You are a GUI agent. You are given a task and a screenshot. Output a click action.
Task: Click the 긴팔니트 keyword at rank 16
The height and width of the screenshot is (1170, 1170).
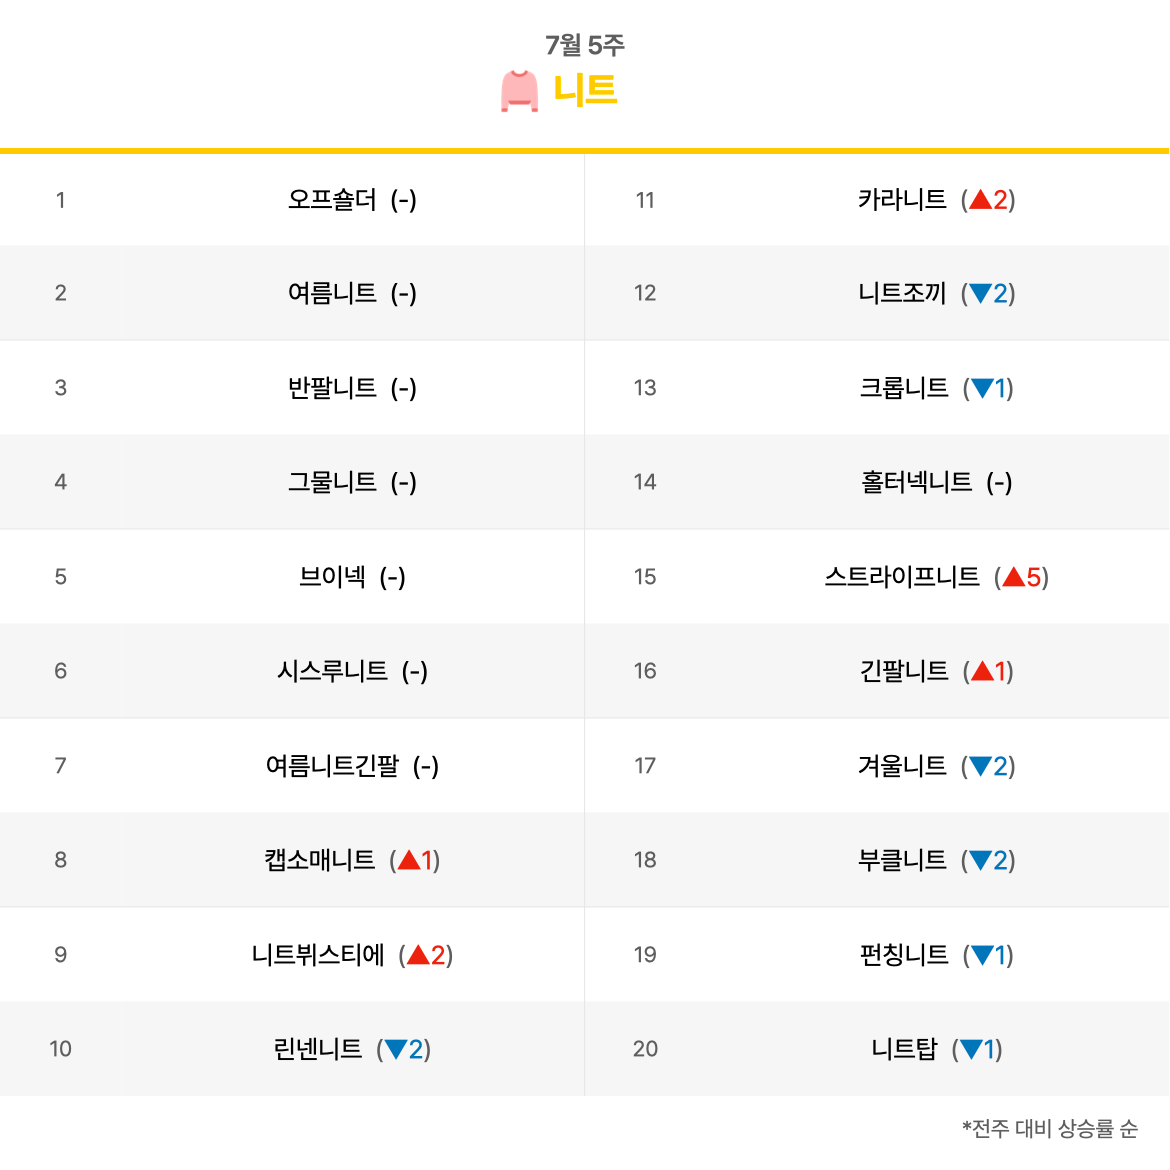coord(904,671)
